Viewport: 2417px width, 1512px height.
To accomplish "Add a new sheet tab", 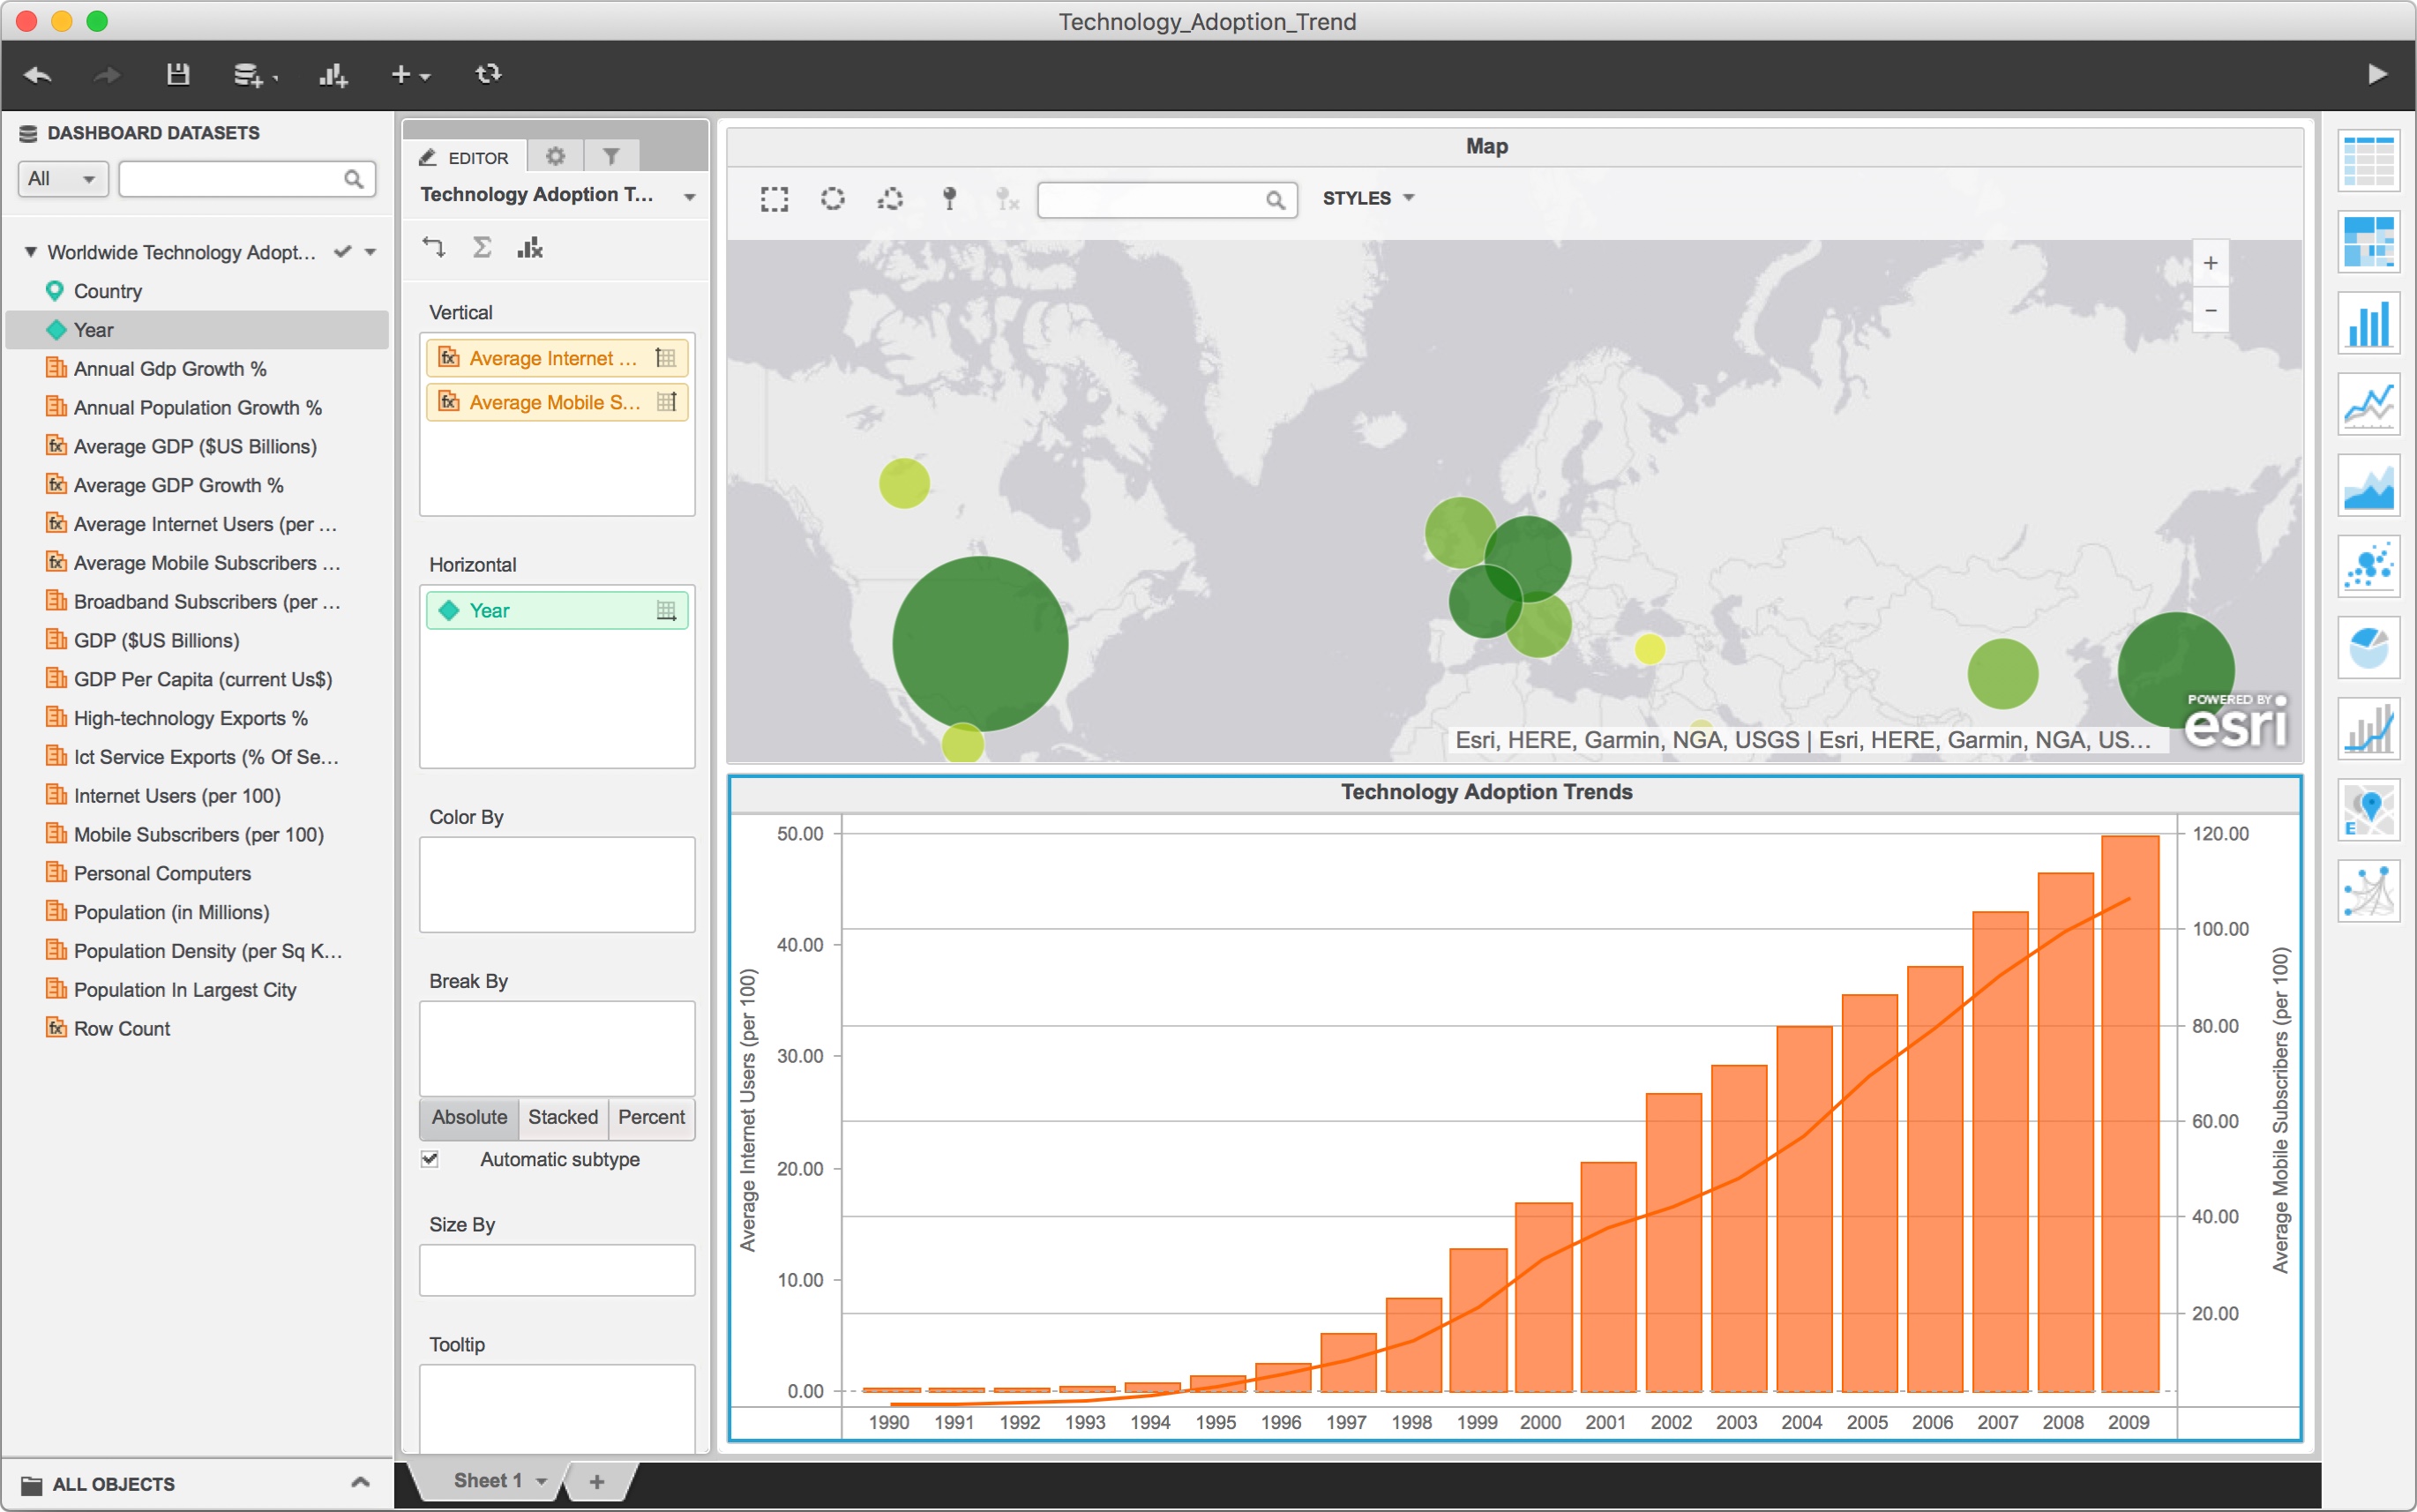I will (x=597, y=1481).
